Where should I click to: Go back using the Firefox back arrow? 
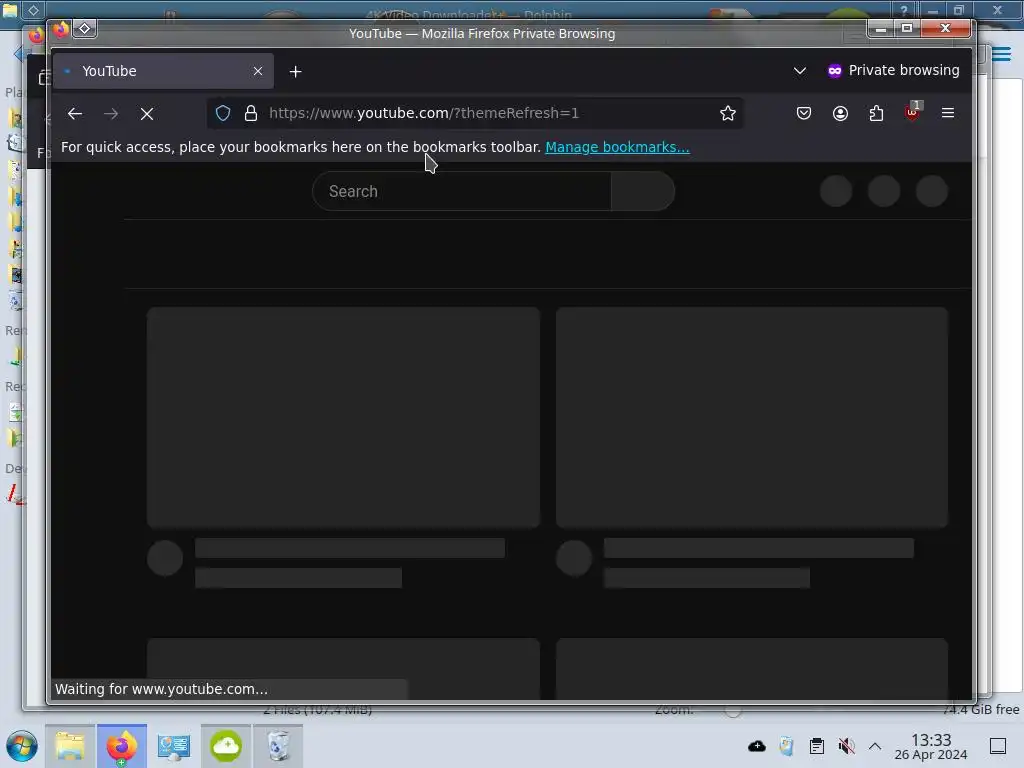click(x=75, y=114)
